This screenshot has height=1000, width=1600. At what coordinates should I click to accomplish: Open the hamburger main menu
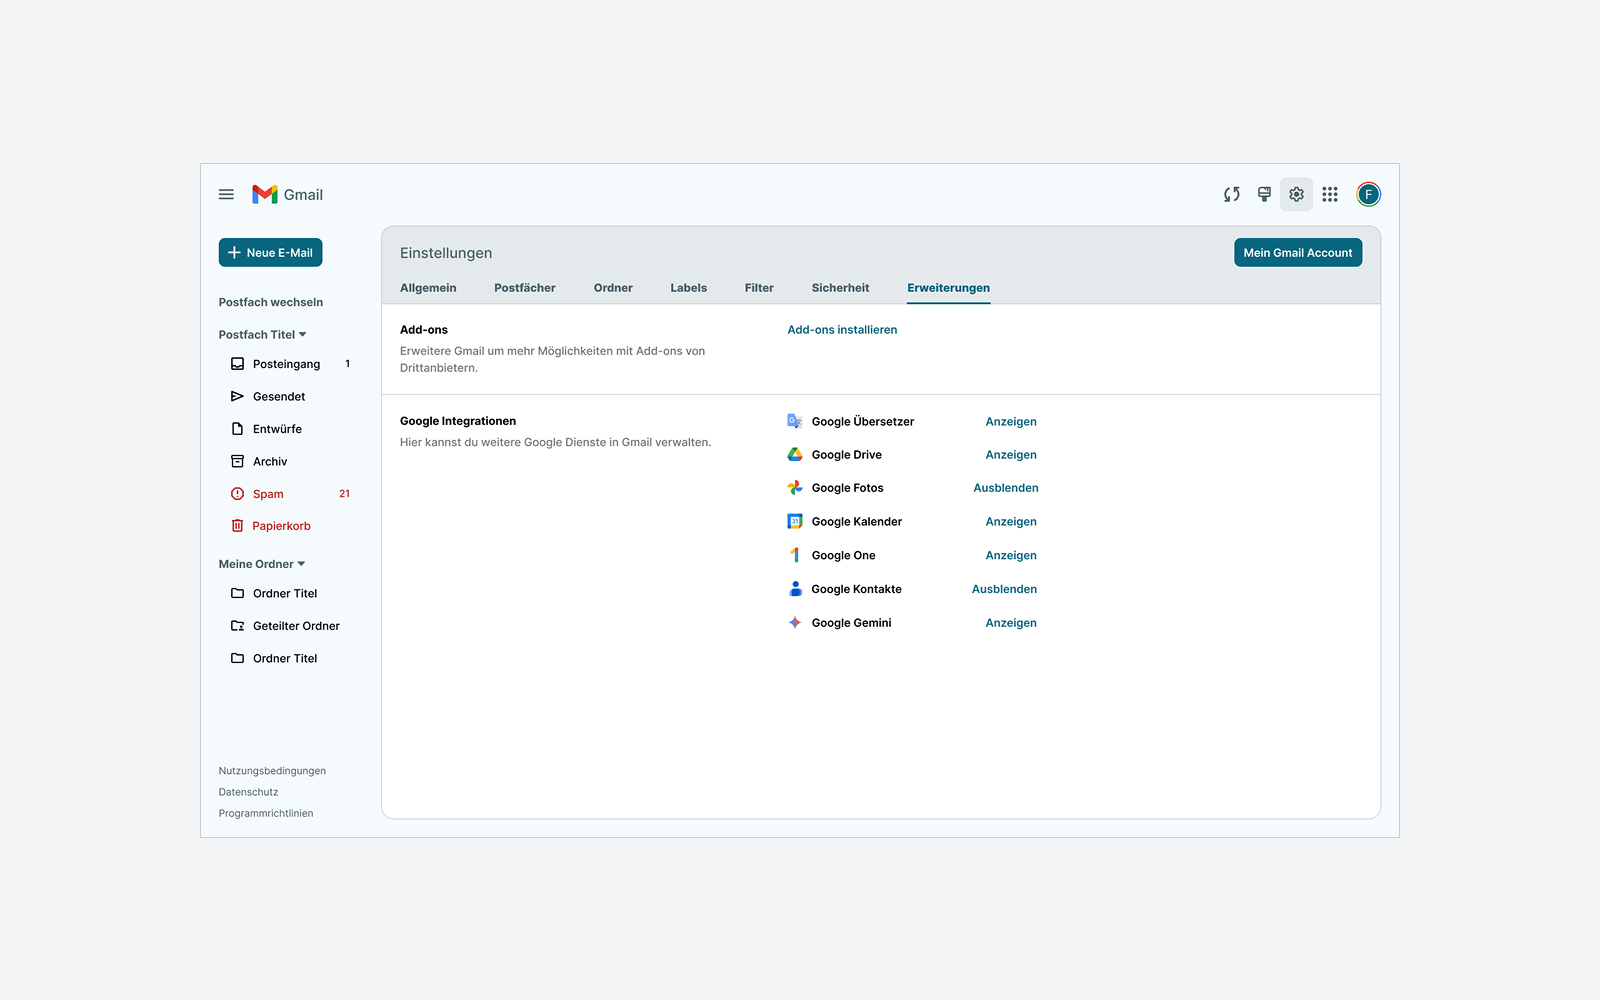(226, 194)
